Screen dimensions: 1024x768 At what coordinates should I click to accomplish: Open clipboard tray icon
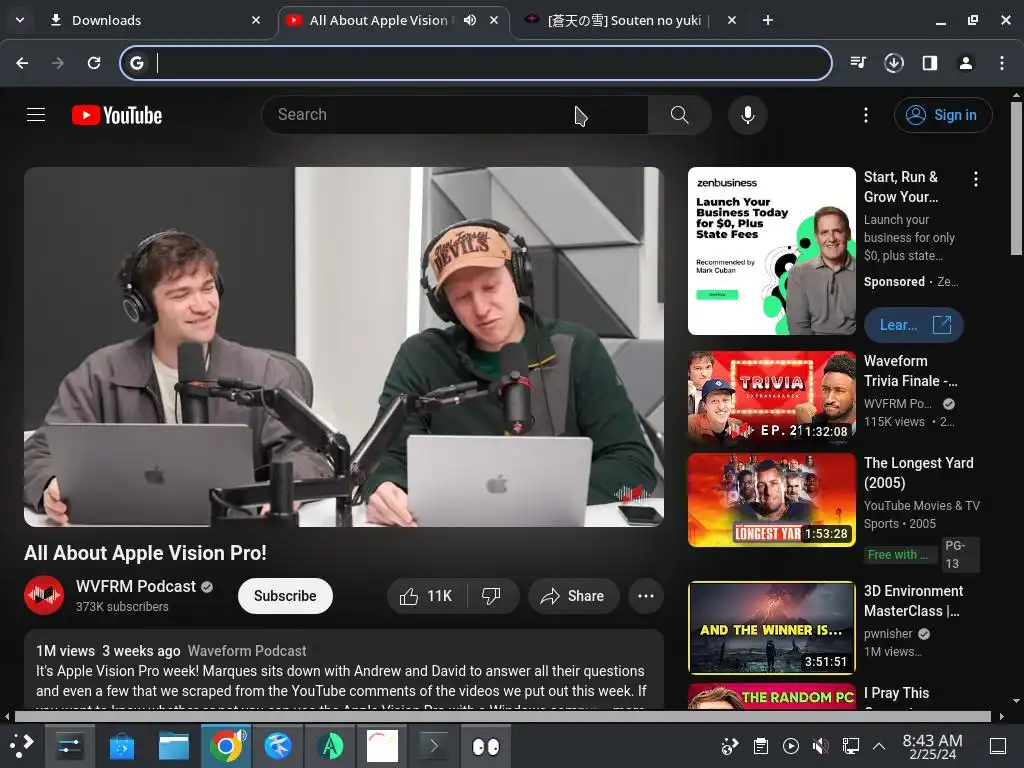click(761, 746)
